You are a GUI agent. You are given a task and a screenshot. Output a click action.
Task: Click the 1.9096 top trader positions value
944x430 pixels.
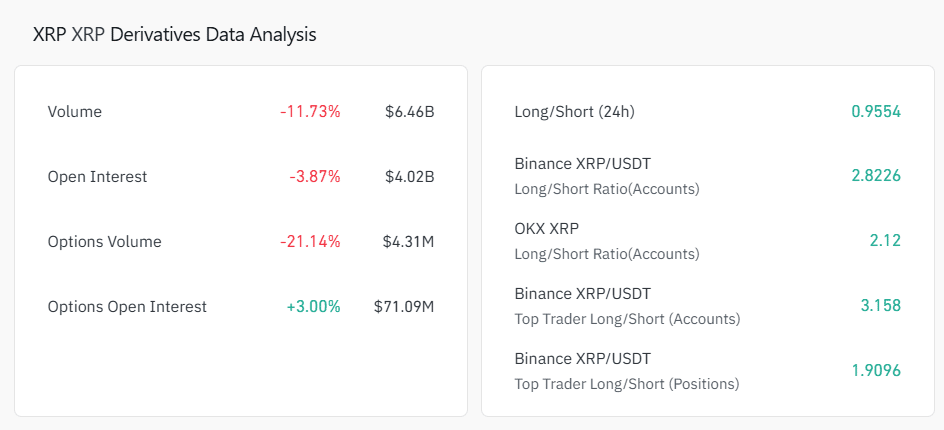point(876,371)
